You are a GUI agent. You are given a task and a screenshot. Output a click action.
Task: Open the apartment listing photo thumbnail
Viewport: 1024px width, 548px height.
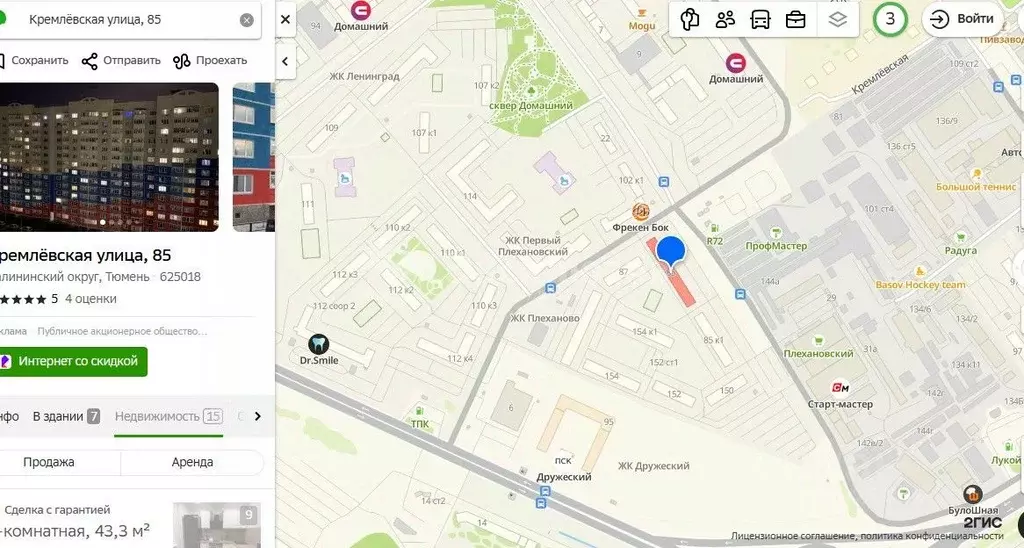point(217,525)
